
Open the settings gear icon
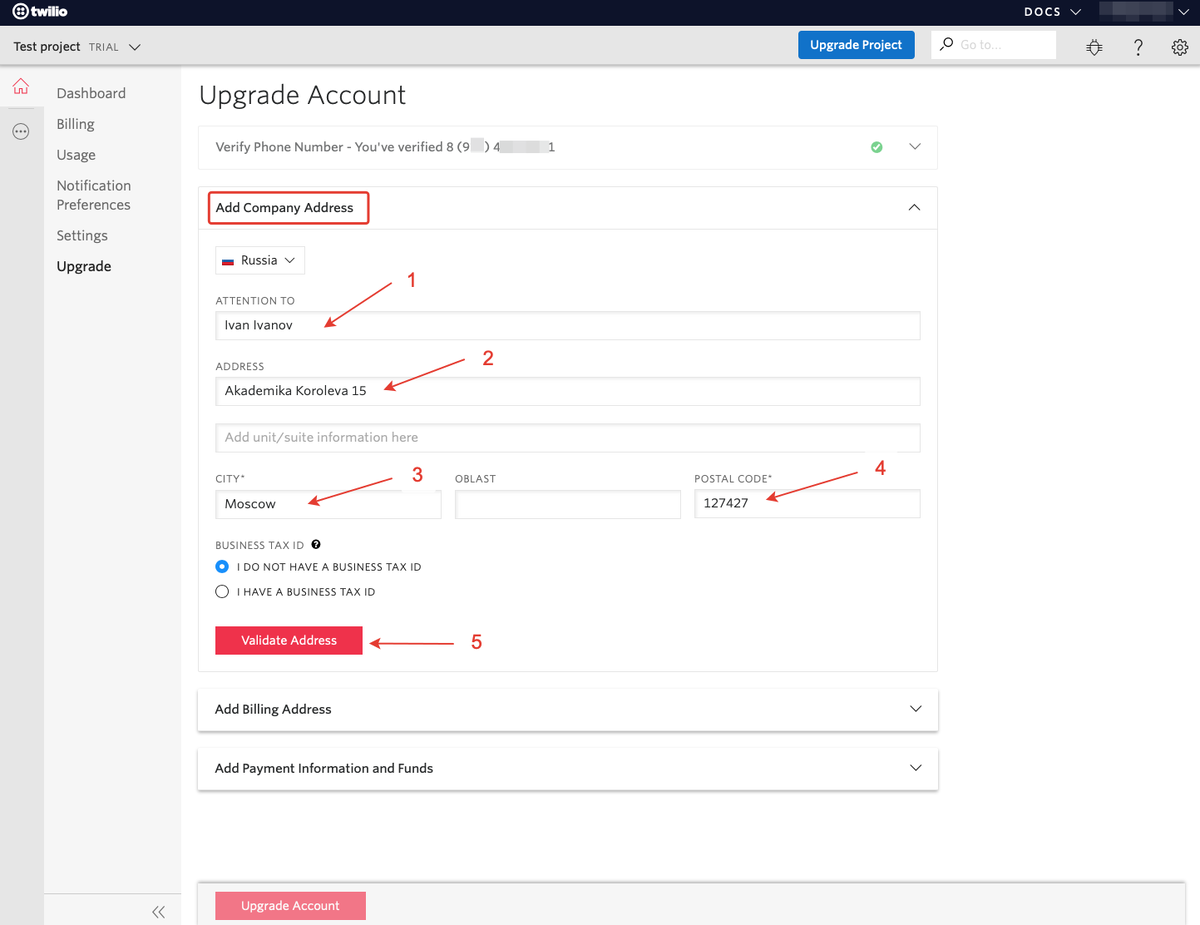[1180, 46]
